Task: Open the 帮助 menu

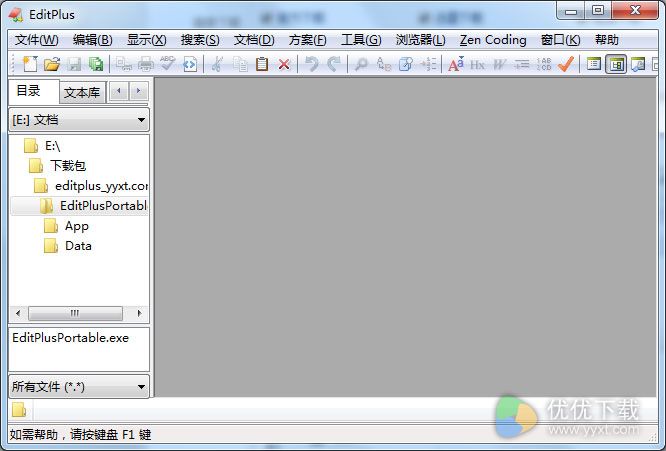Action: [x=607, y=40]
